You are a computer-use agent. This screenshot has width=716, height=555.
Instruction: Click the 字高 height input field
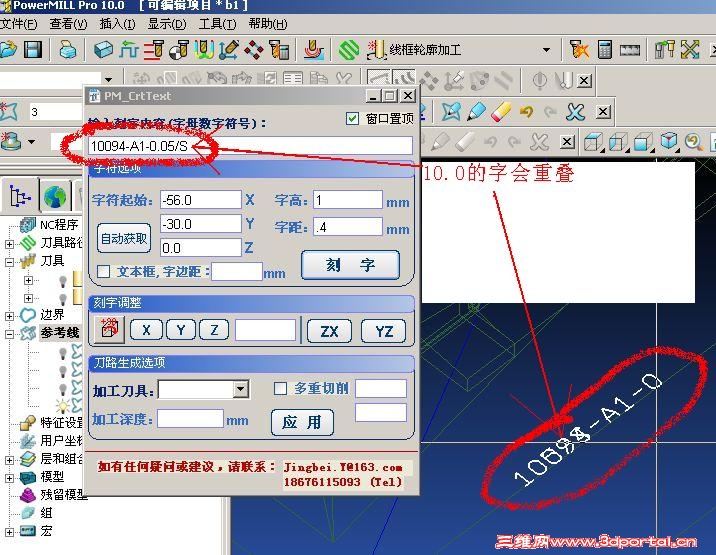tap(347, 200)
